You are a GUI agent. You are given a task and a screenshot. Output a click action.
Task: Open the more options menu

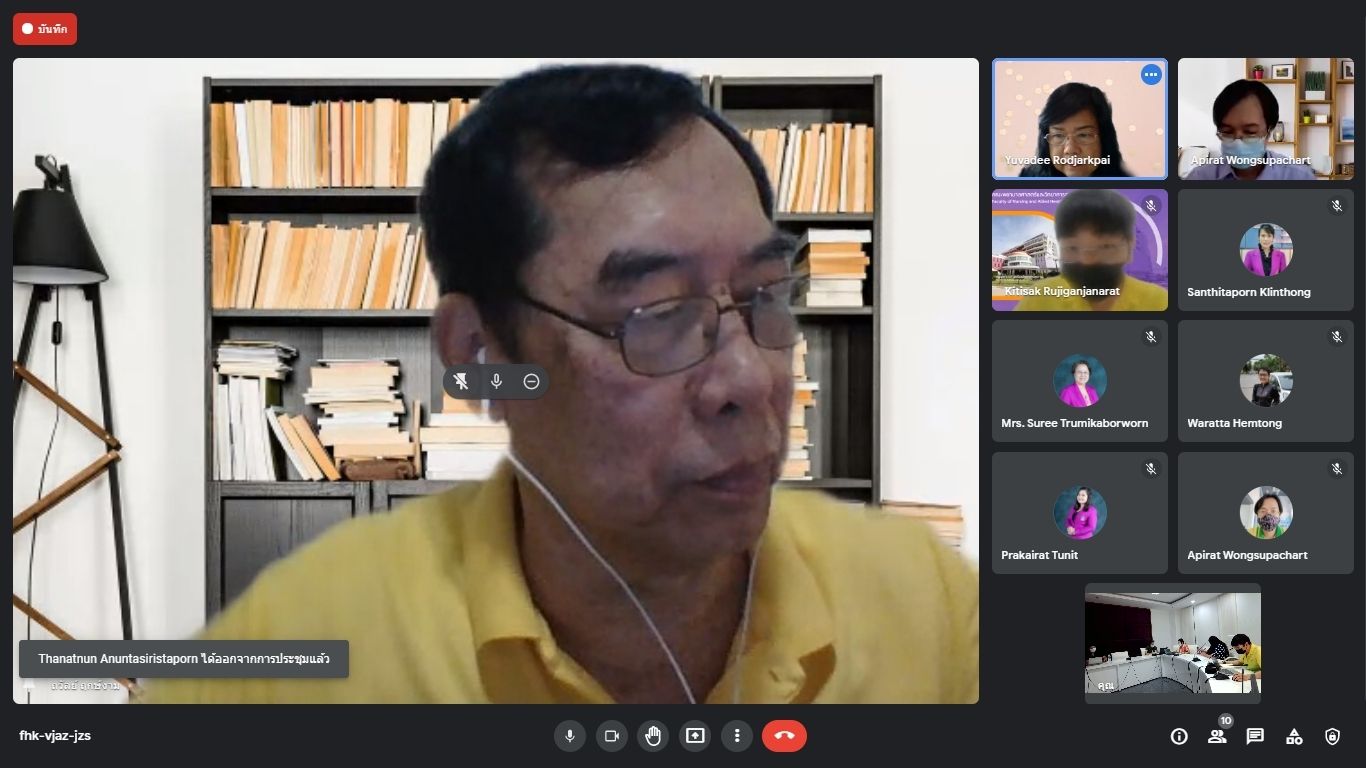(737, 736)
